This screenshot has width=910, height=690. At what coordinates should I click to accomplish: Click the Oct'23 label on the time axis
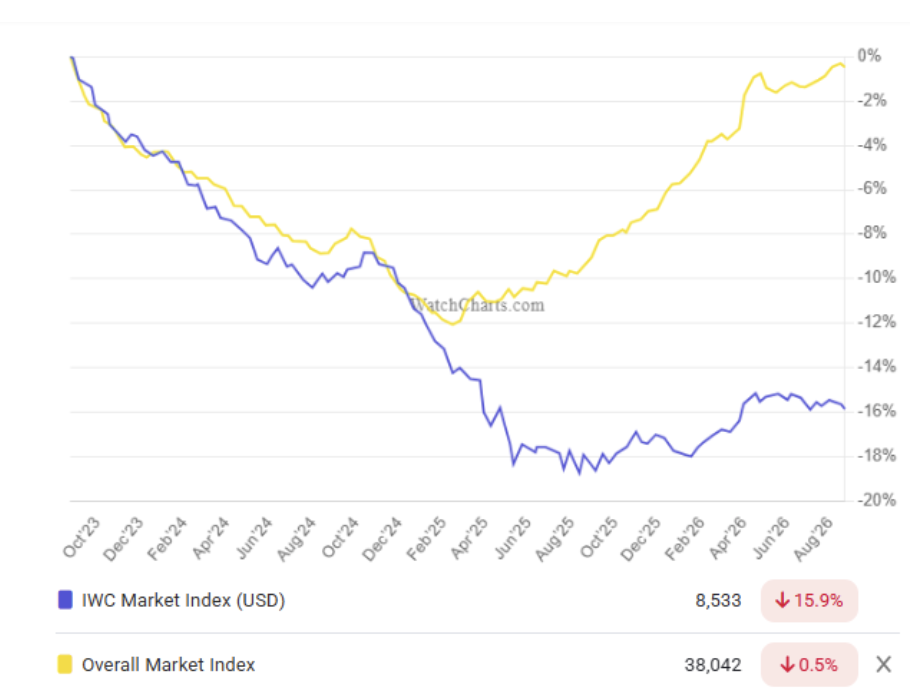[x=81, y=537]
